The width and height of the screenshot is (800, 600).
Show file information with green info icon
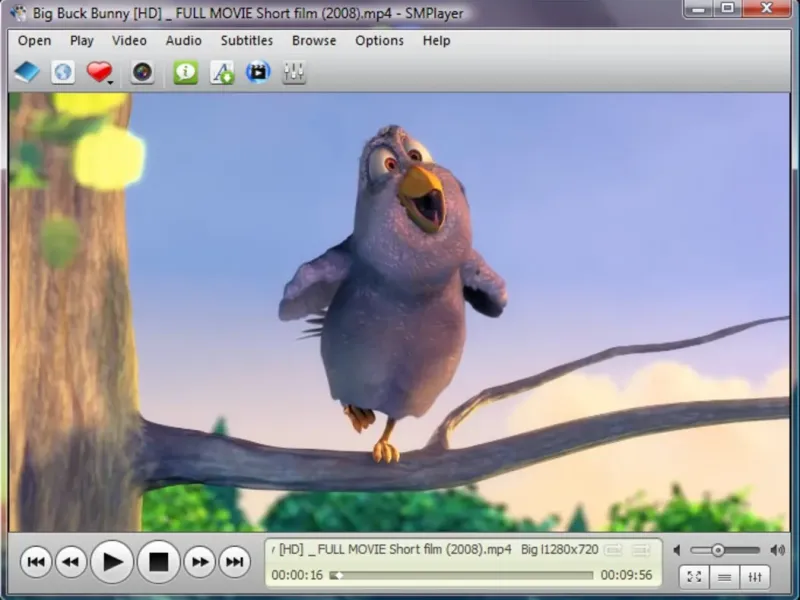pos(186,72)
